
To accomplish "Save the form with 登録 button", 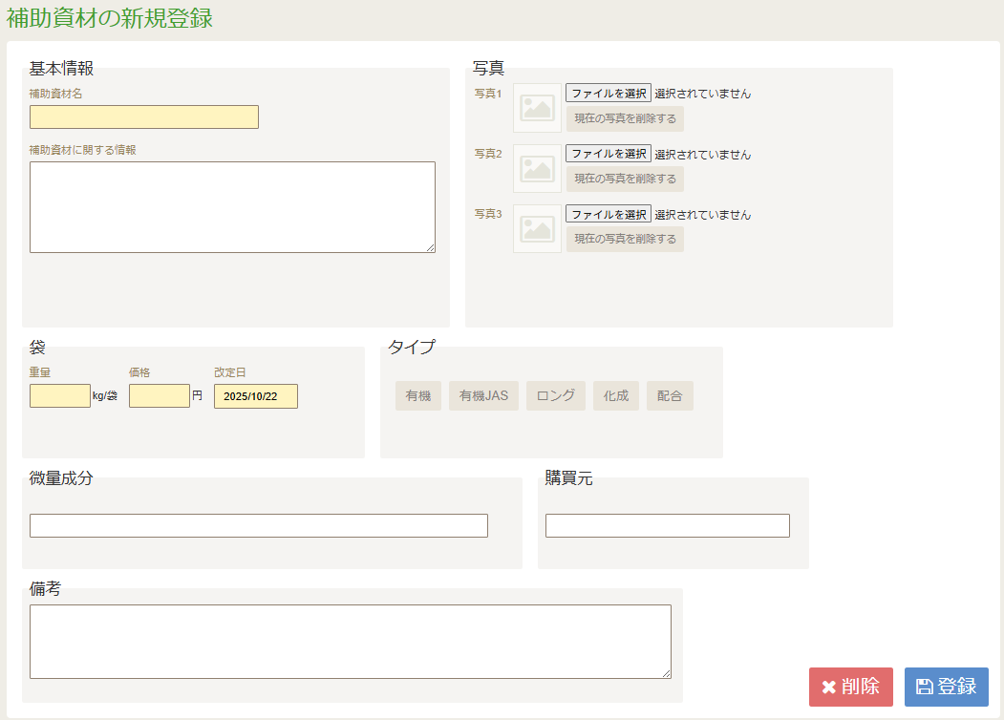I will pos(946,687).
